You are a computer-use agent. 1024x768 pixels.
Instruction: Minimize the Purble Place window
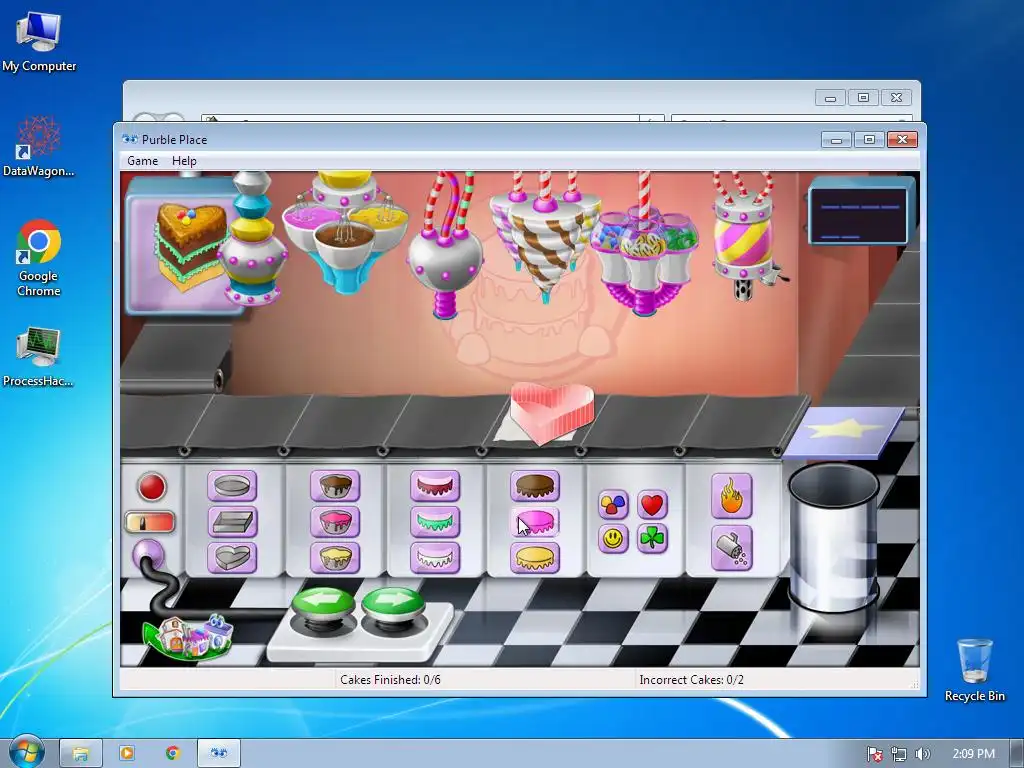click(836, 140)
